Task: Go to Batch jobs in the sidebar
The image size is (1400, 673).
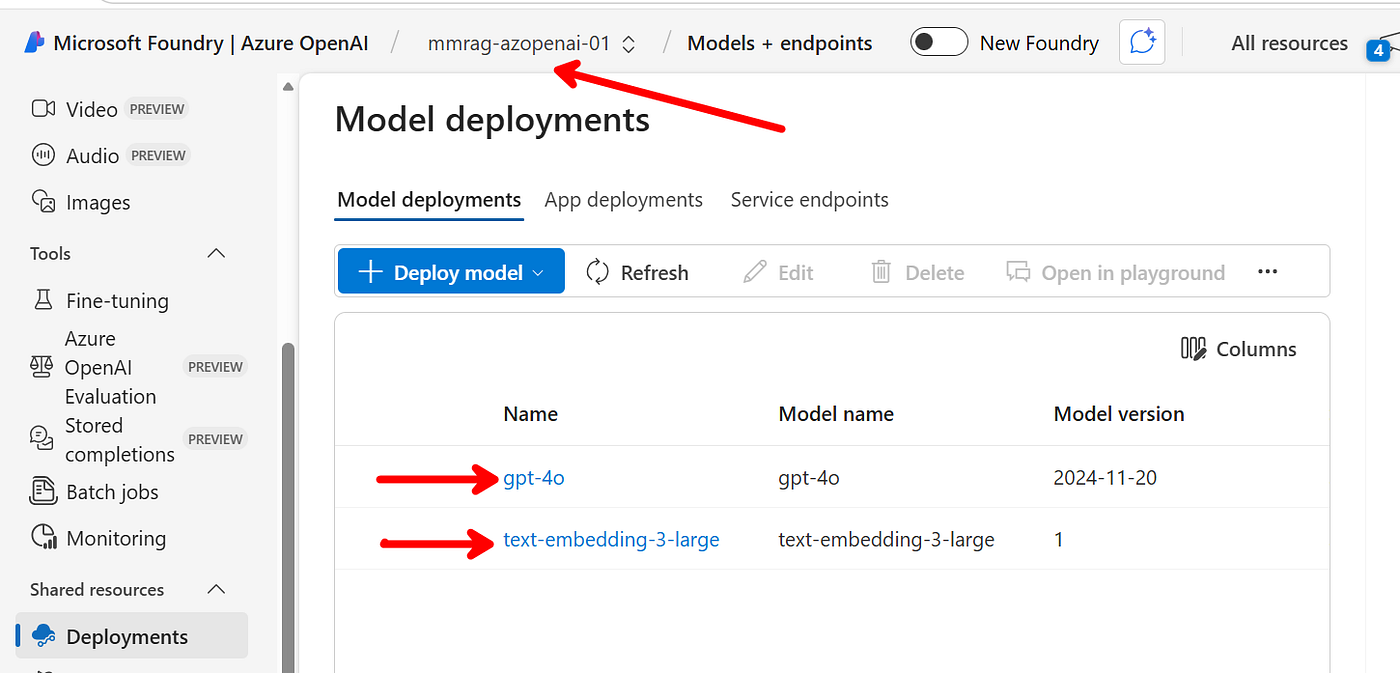Action: (112, 491)
